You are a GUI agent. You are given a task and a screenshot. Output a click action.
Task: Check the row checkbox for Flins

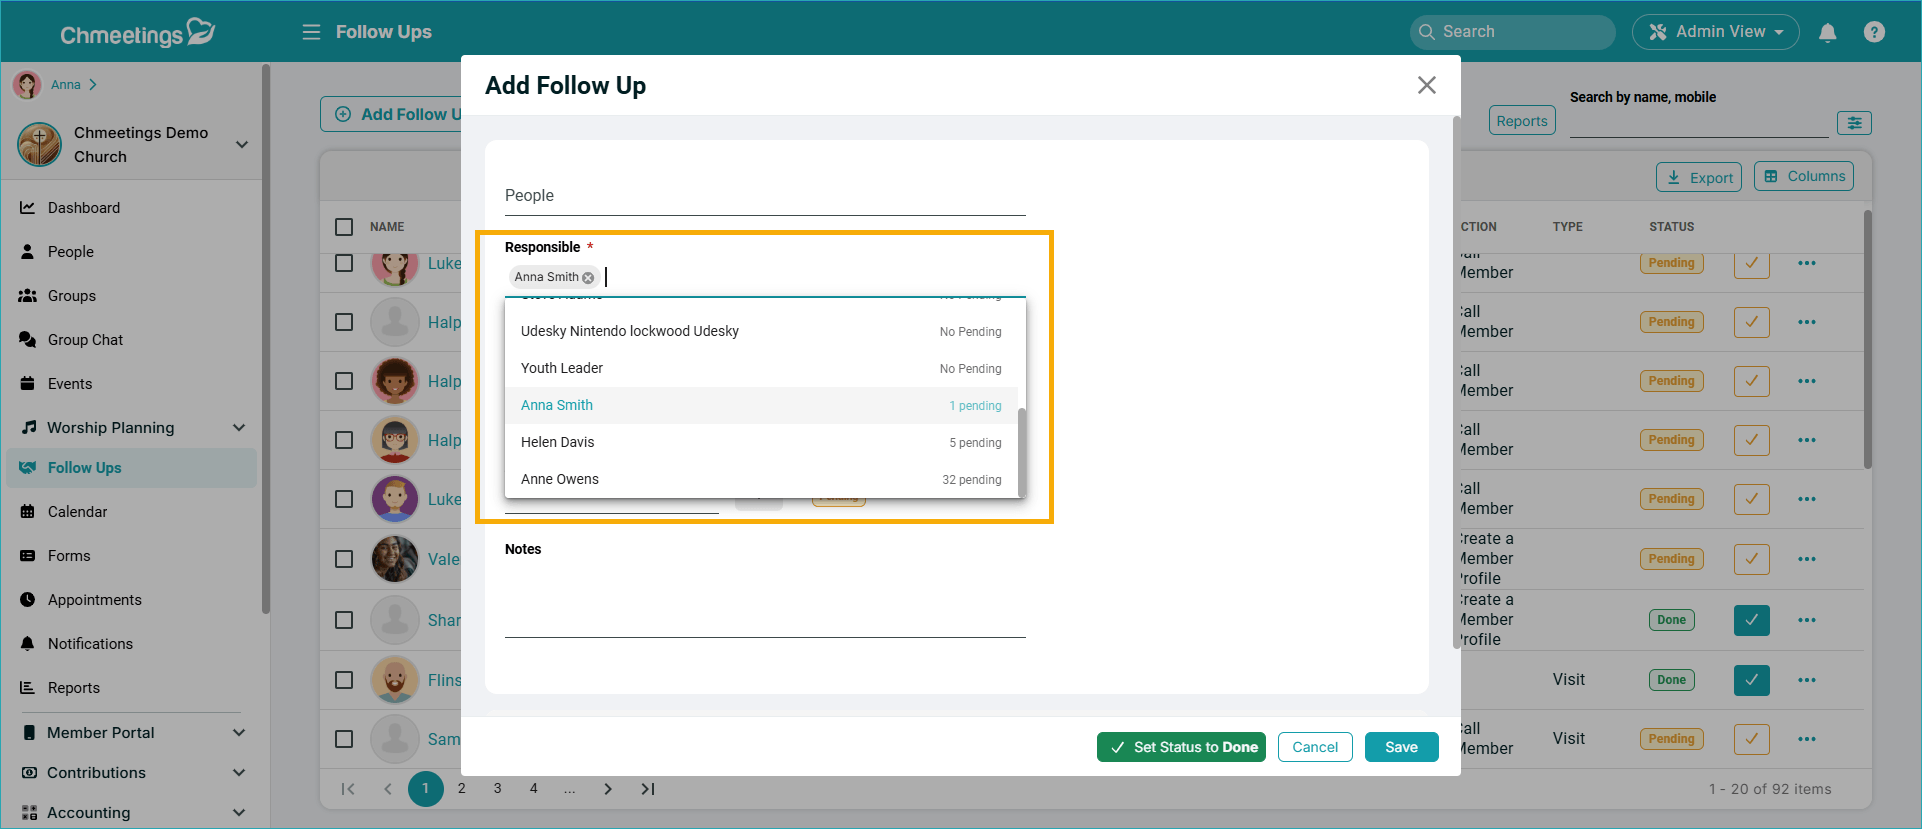[x=344, y=680]
